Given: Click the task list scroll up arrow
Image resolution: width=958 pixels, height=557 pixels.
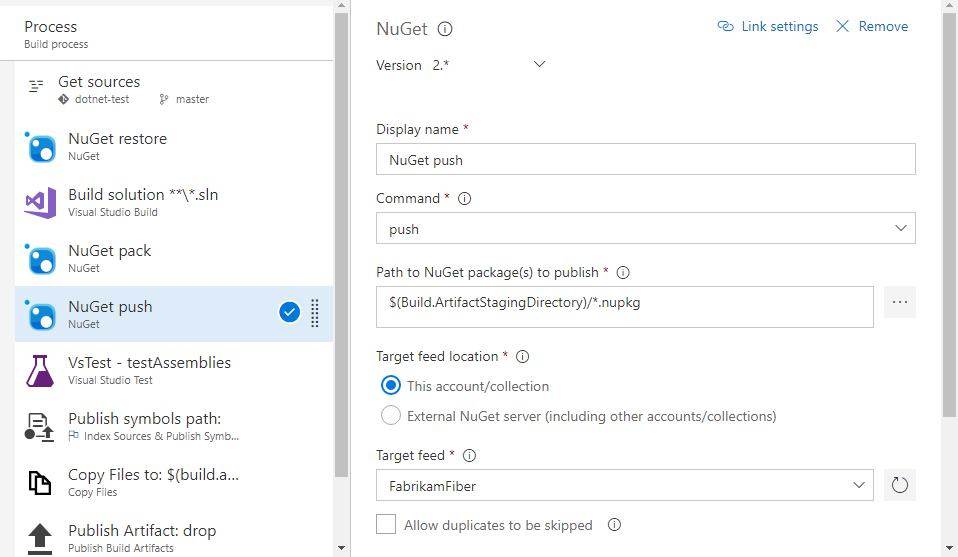Looking at the screenshot, I should pyautogui.click(x=342, y=5).
